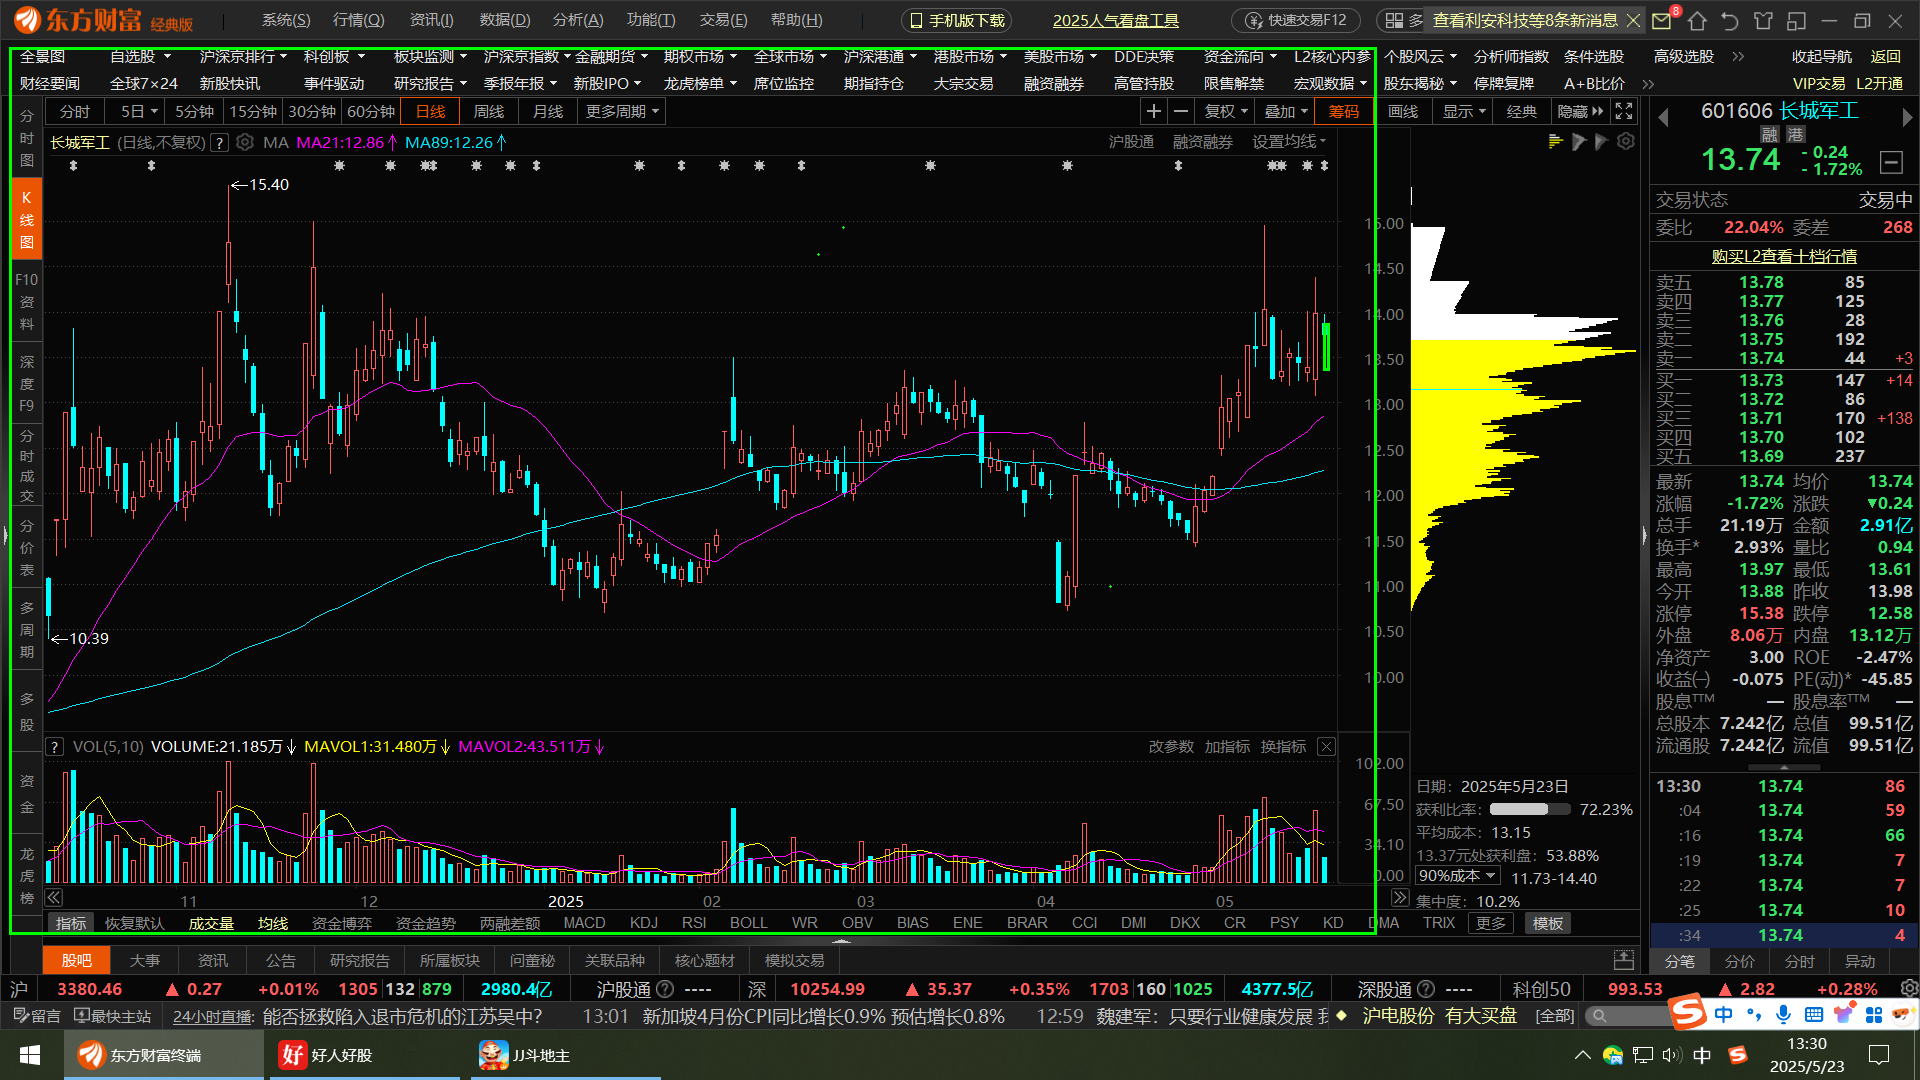Viewport: 1920px width, 1080px height.
Task: Collapse the quote panel minus box
Action: (x=1891, y=161)
